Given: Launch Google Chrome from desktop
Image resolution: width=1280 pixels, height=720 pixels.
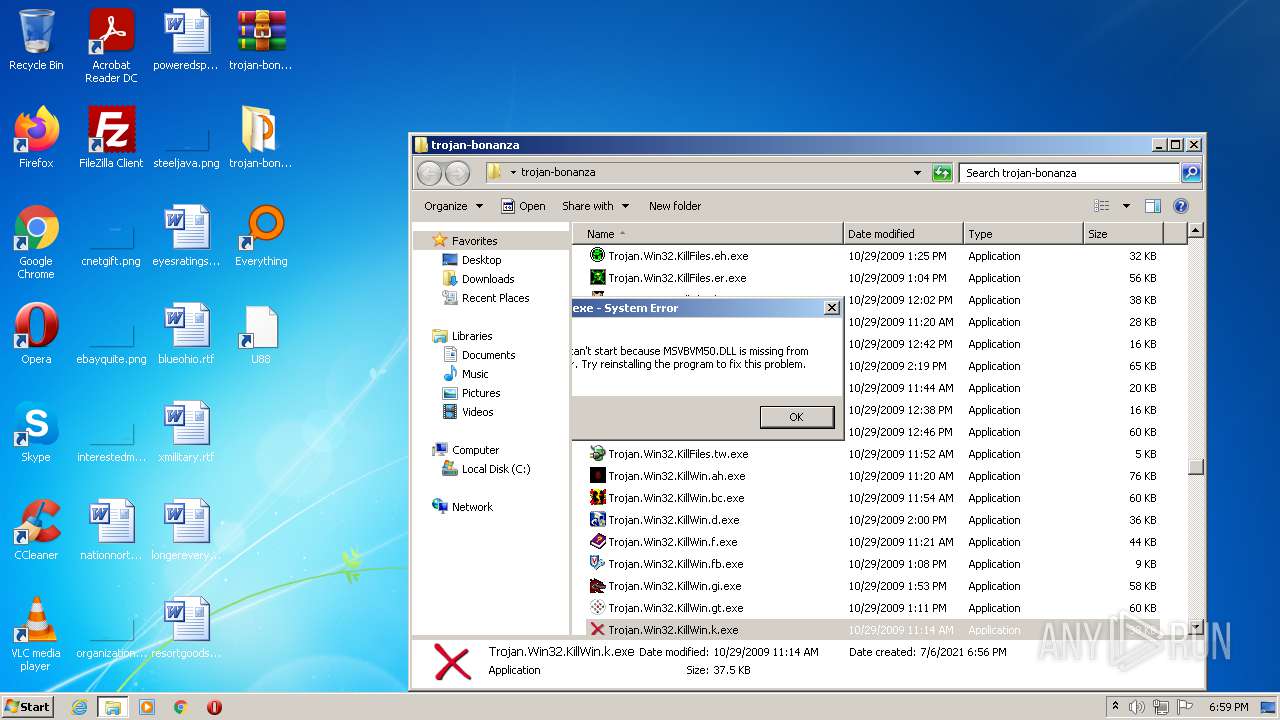Looking at the screenshot, I should [36, 242].
